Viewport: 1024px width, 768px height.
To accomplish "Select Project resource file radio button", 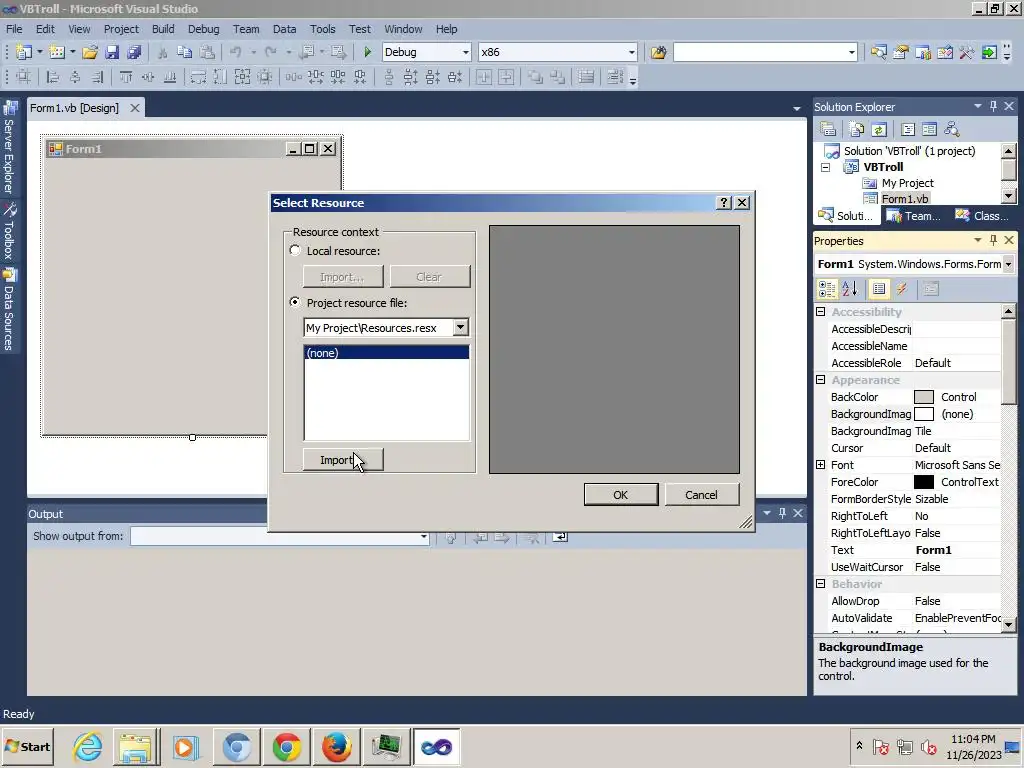I will tap(295, 302).
